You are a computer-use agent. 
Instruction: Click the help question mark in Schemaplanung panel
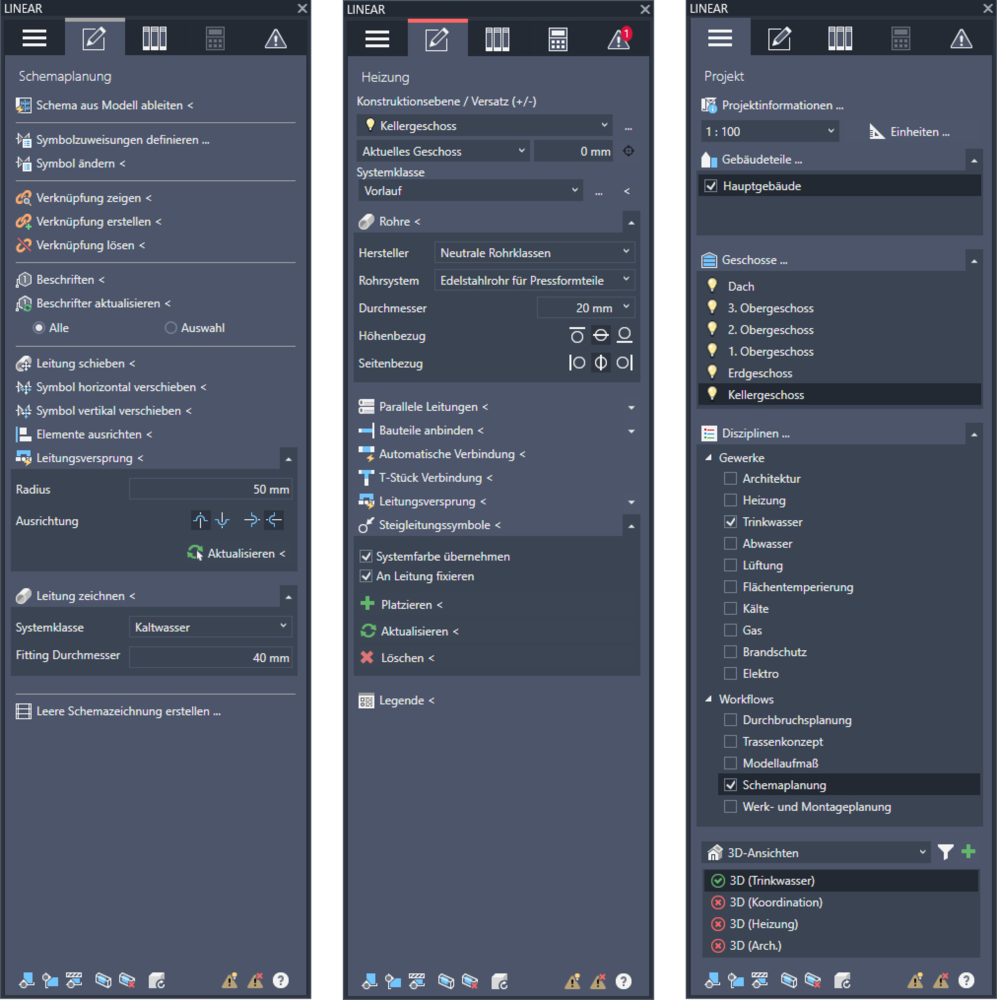[281, 980]
